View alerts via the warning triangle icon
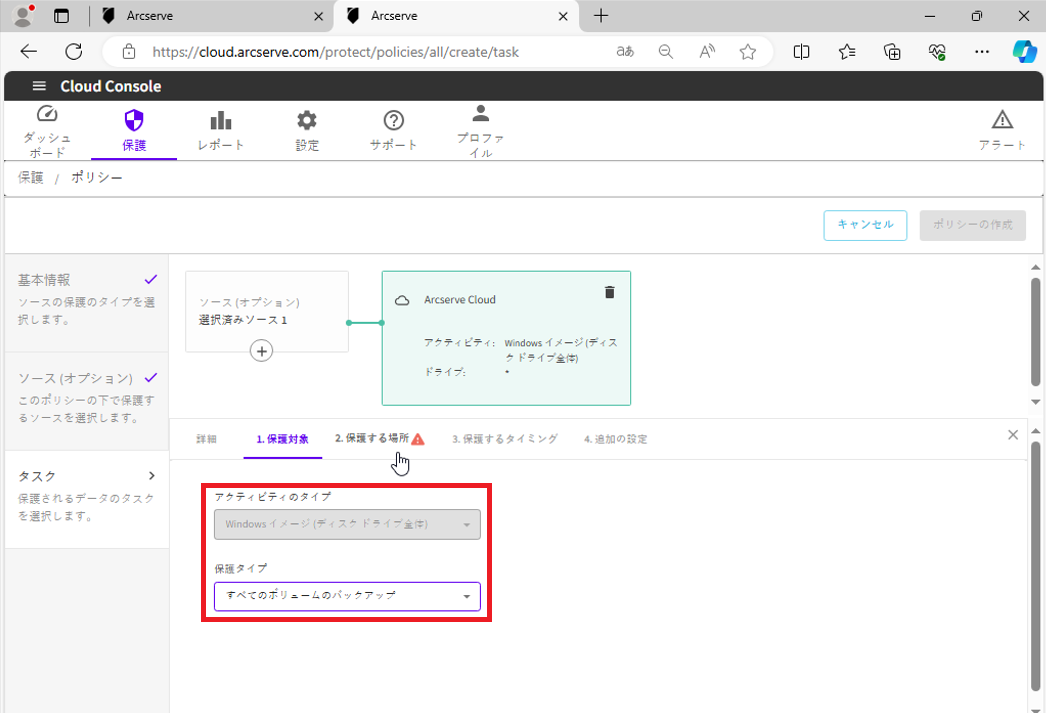The height and width of the screenshot is (713, 1046). click(x=1001, y=121)
